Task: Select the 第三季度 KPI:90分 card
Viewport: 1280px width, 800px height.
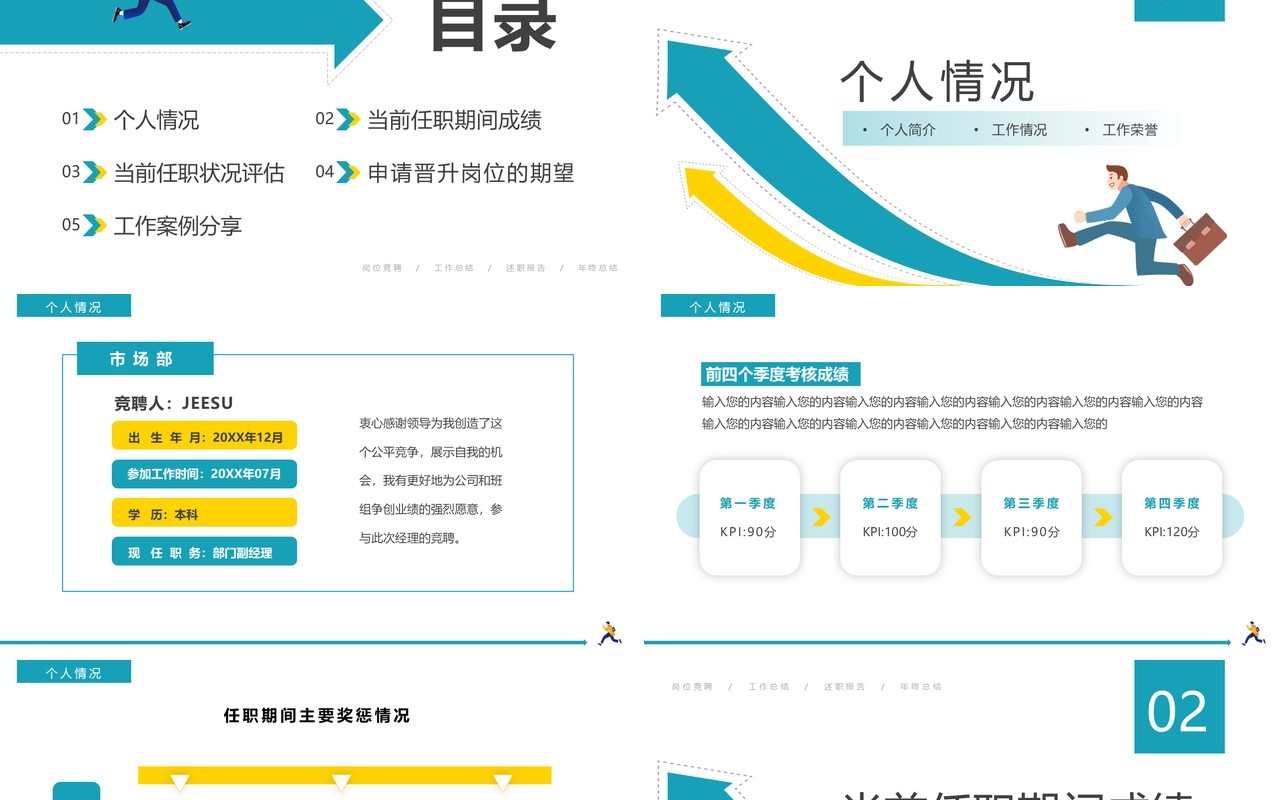Action: (1031, 517)
